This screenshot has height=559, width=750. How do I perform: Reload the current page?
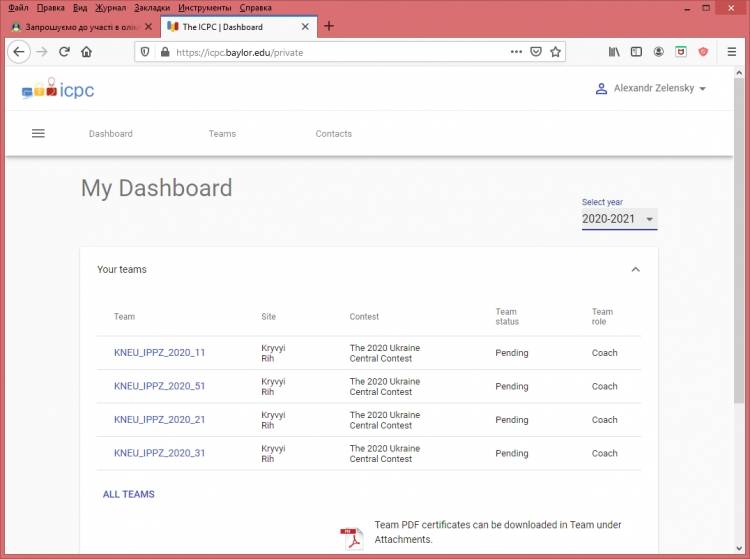tap(65, 52)
